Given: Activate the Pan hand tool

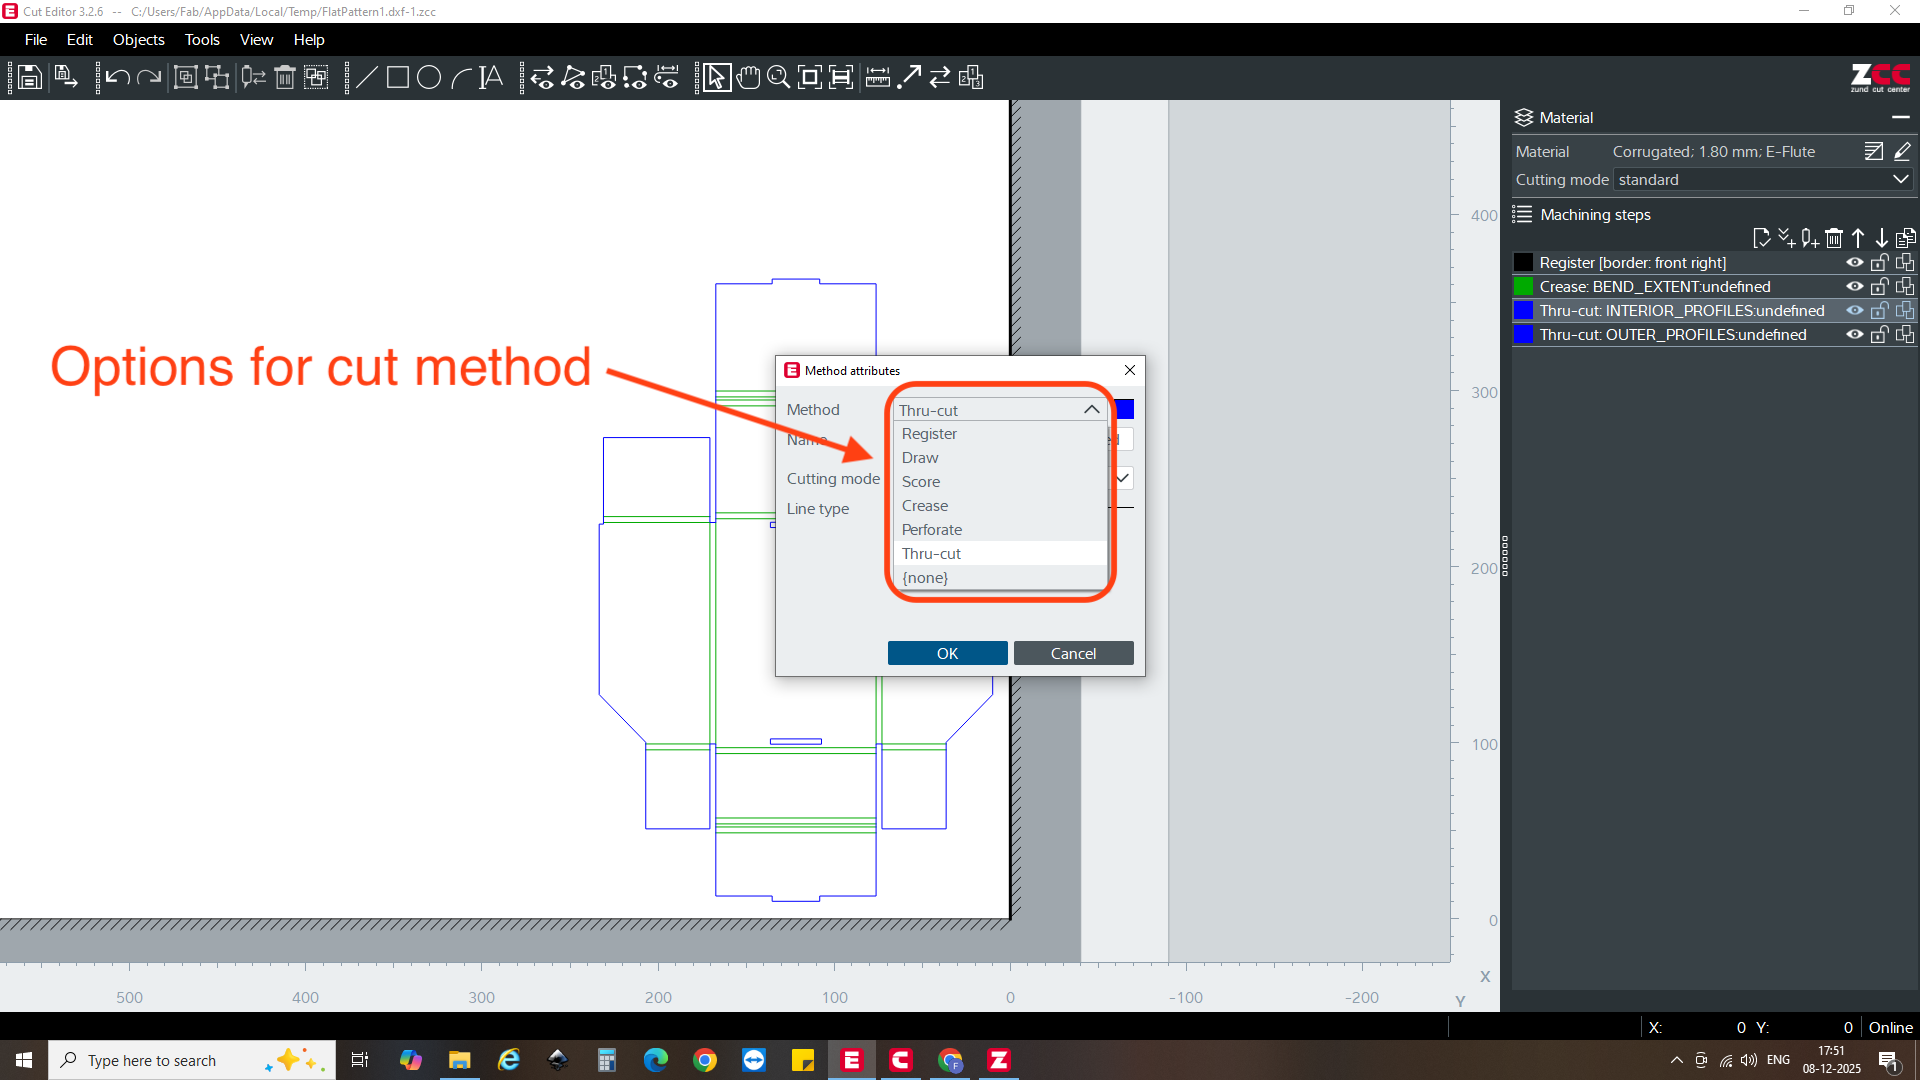Looking at the screenshot, I should coord(748,77).
